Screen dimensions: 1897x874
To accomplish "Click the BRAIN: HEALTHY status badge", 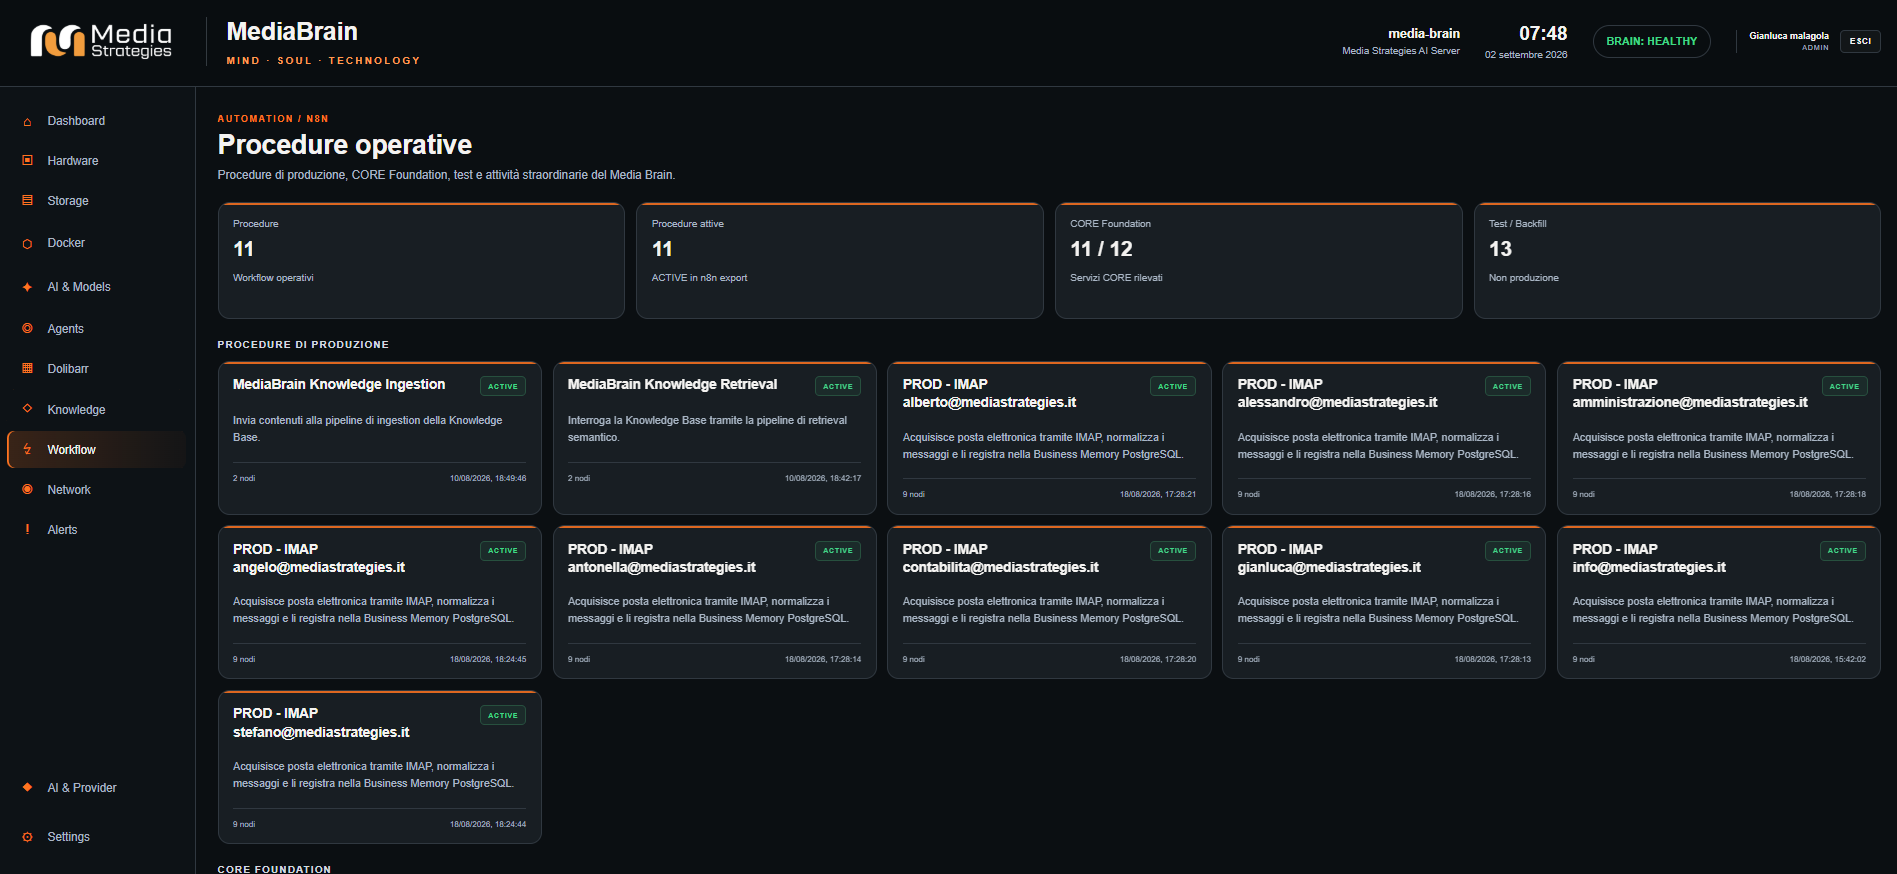I will coord(1651,41).
